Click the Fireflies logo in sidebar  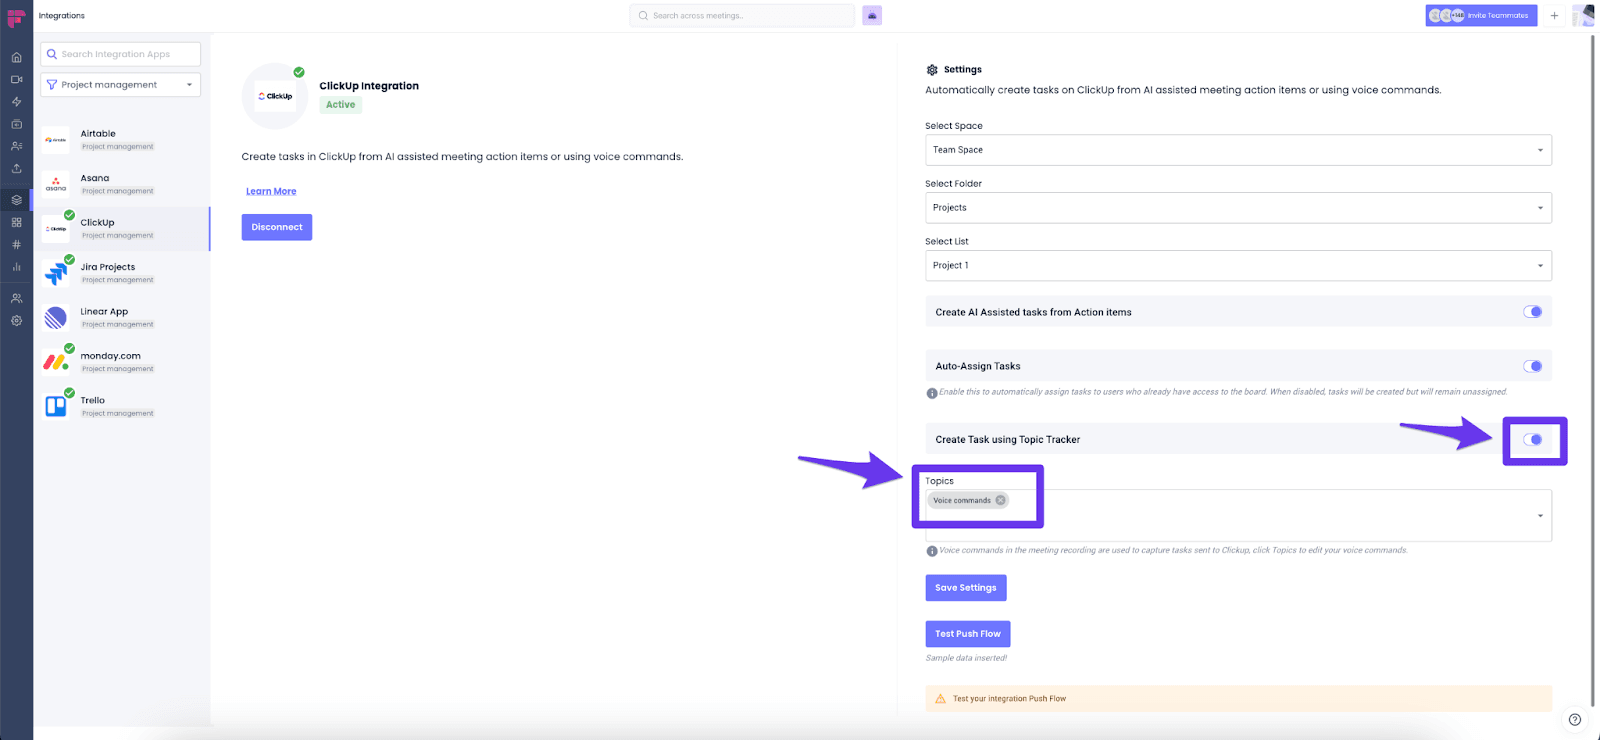click(16, 18)
